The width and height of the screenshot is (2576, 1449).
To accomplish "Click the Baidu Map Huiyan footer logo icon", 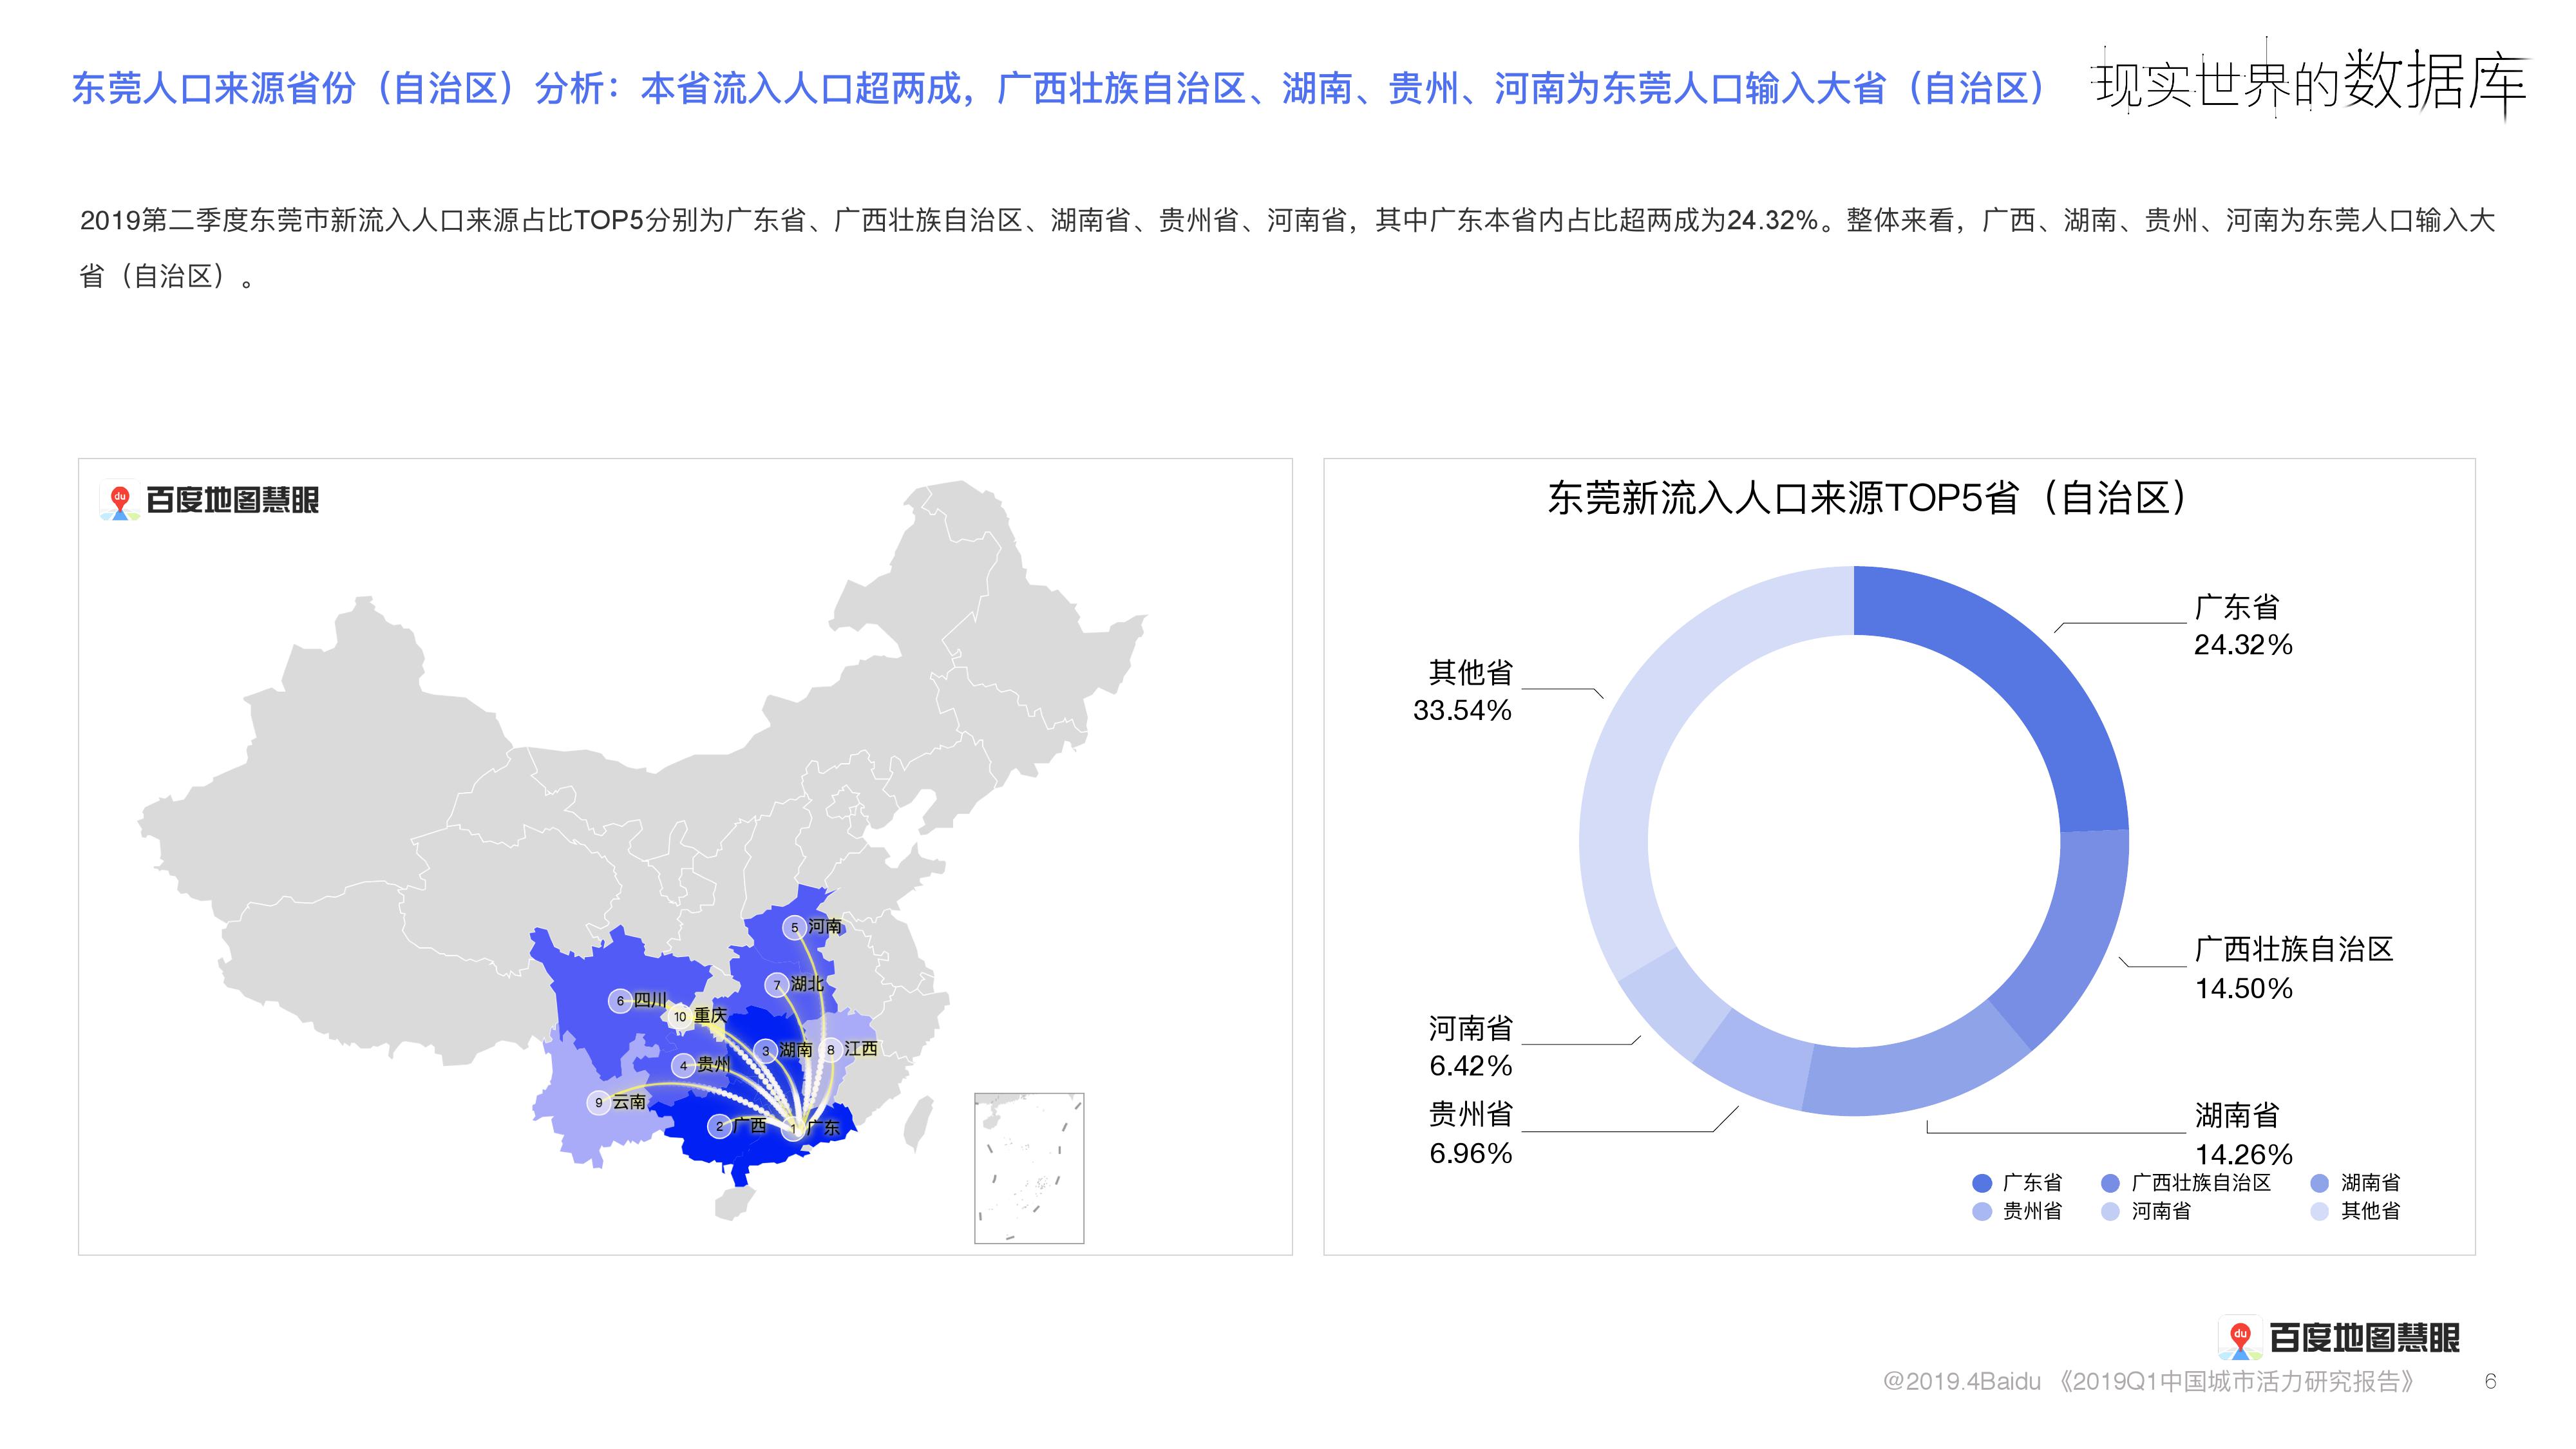I will tap(2240, 1338).
